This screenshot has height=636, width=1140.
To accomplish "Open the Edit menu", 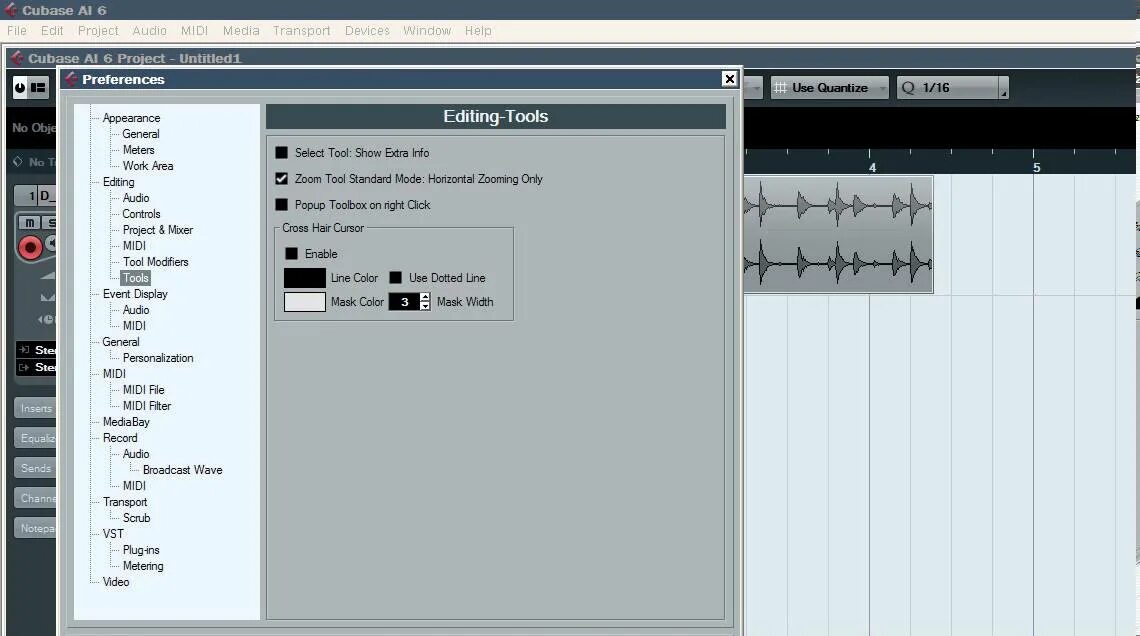I will [x=52, y=31].
